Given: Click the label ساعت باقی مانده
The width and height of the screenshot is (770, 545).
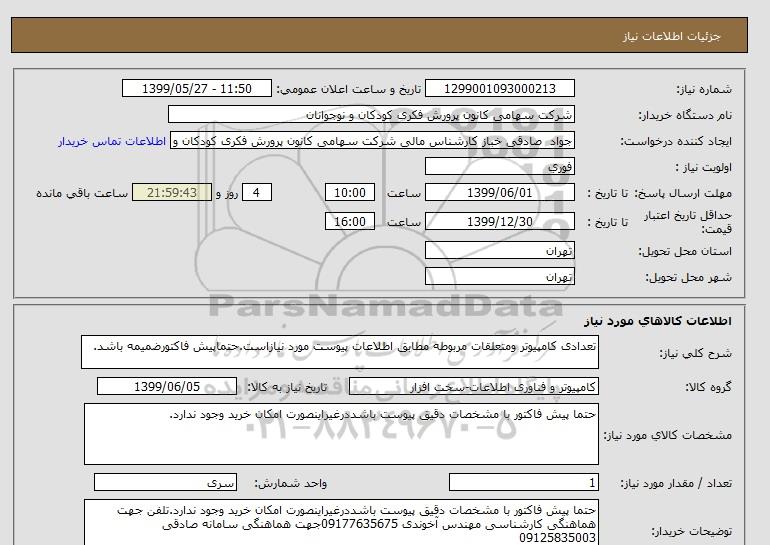Looking at the screenshot, I should [x=82, y=193].
